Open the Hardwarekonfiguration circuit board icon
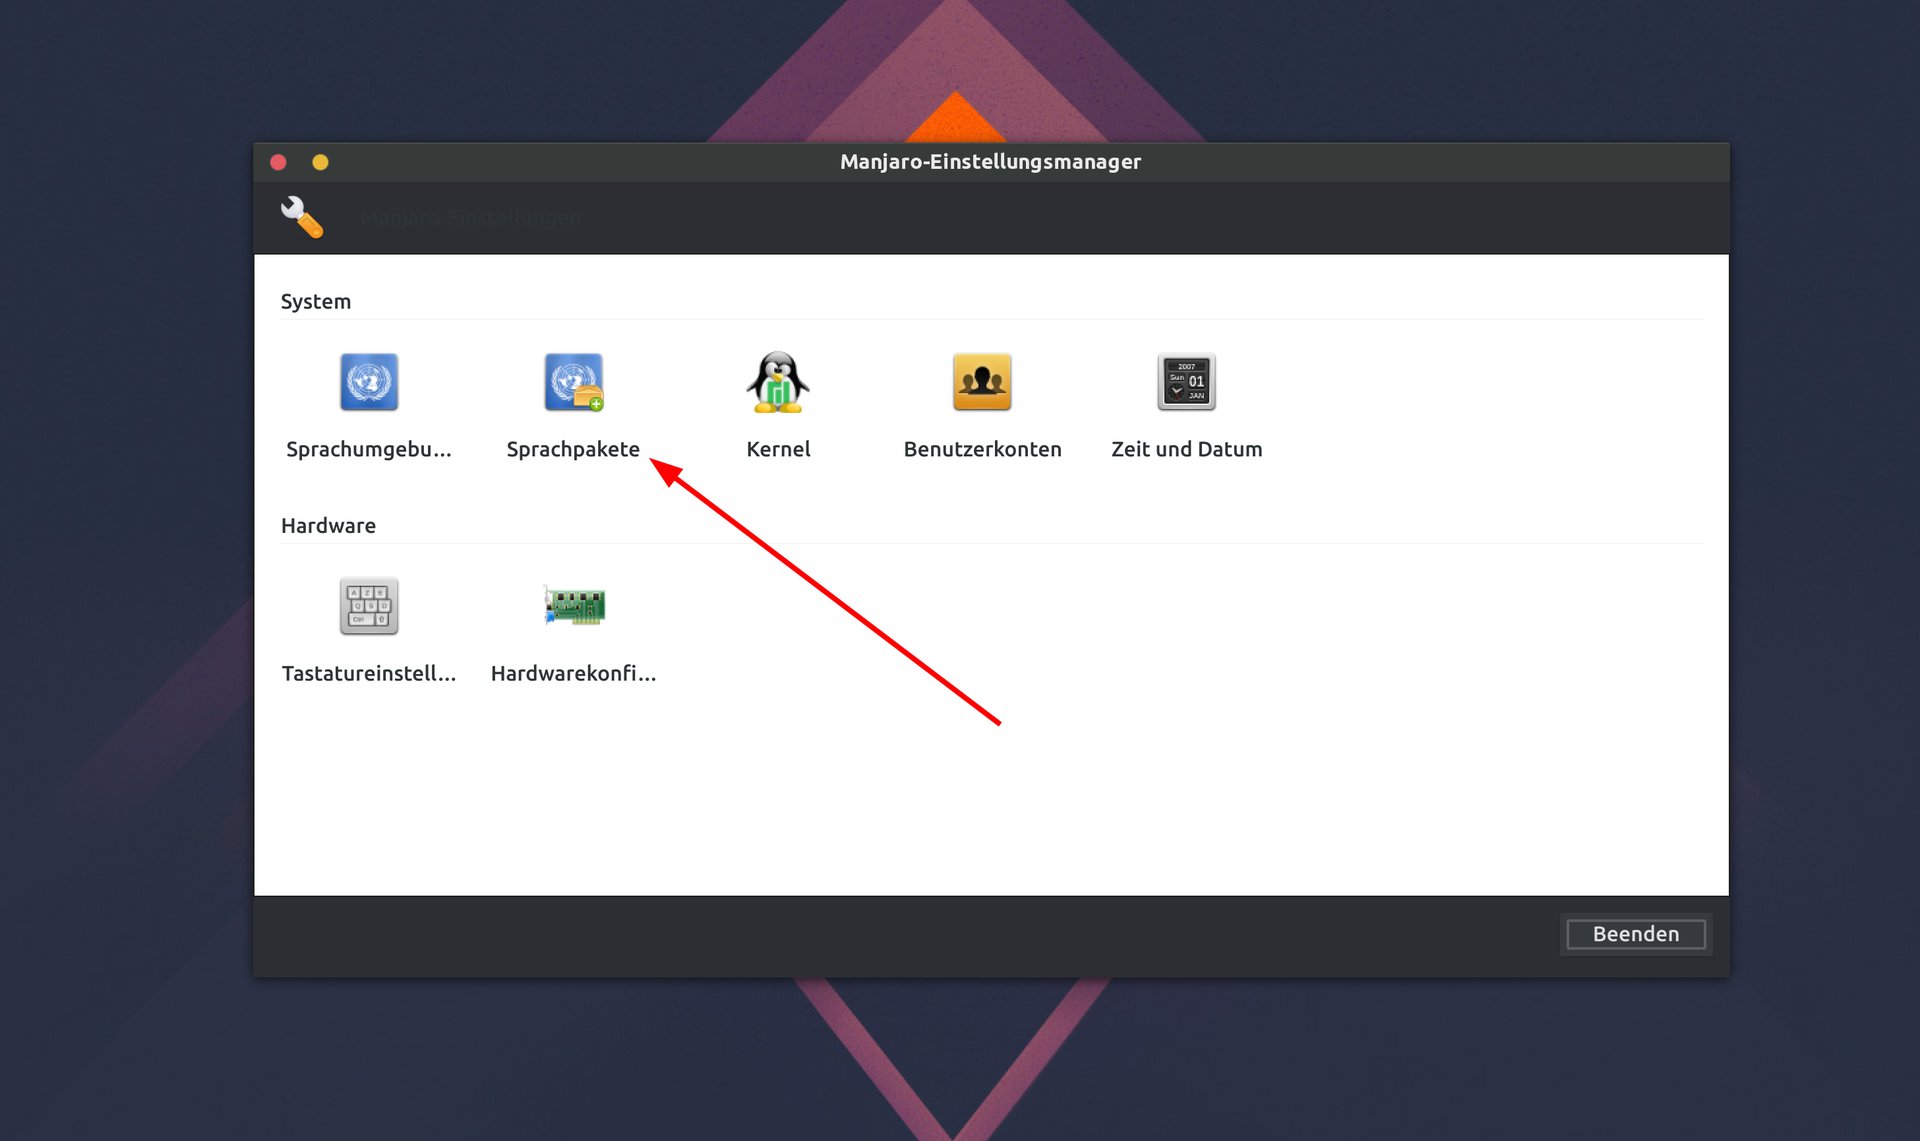Image resolution: width=1920 pixels, height=1141 pixels. (573, 606)
